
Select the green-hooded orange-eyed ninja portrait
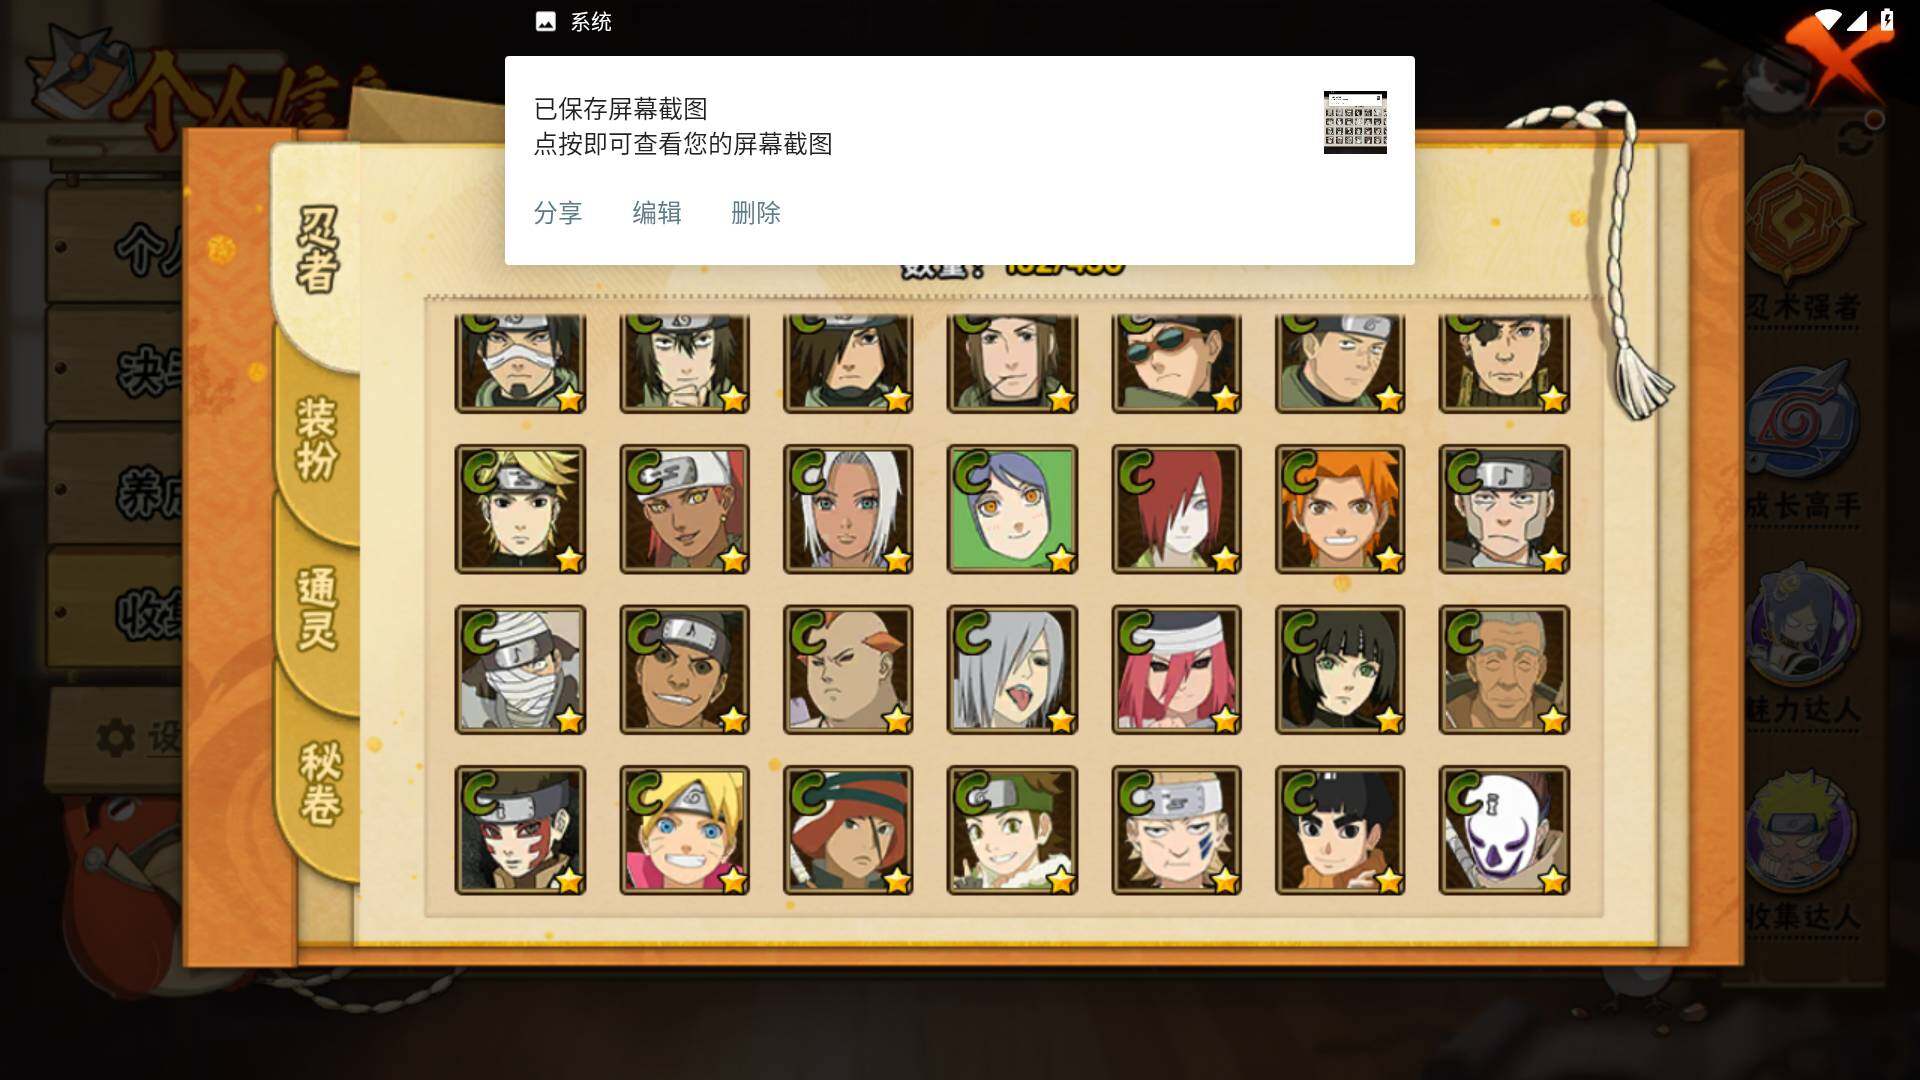tap(1012, 509)
